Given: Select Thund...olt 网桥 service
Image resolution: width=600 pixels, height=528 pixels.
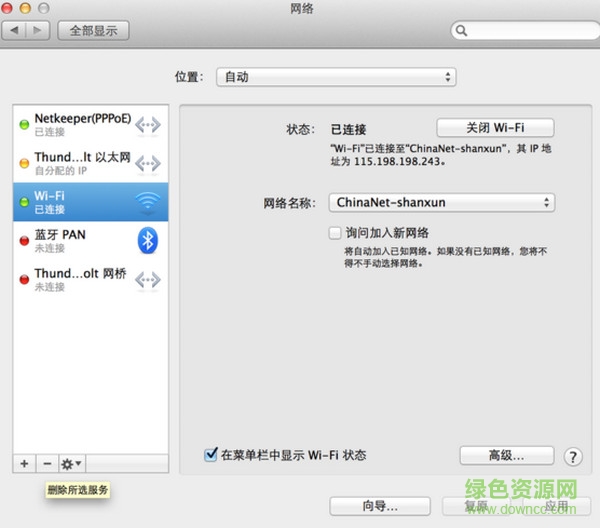Looking at the screenshot, I should click(x=91, y=280).
